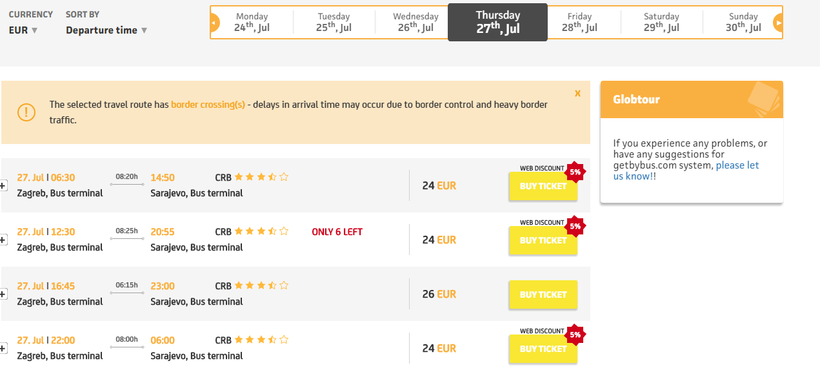Buy ticket for the 26 EUR bus
Image resolution: width=820 pixels, height=392 pixels.
(x=543, y=295)
